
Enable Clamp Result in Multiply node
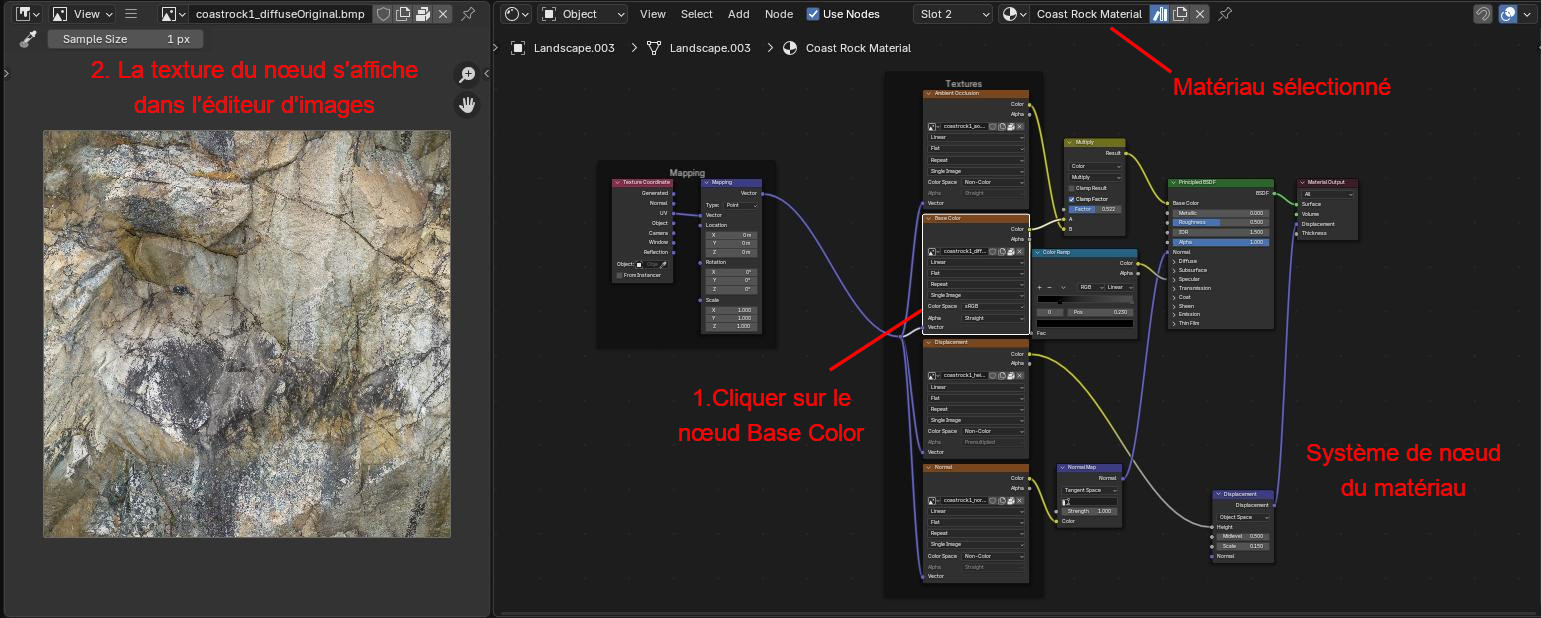point(1072,188)
